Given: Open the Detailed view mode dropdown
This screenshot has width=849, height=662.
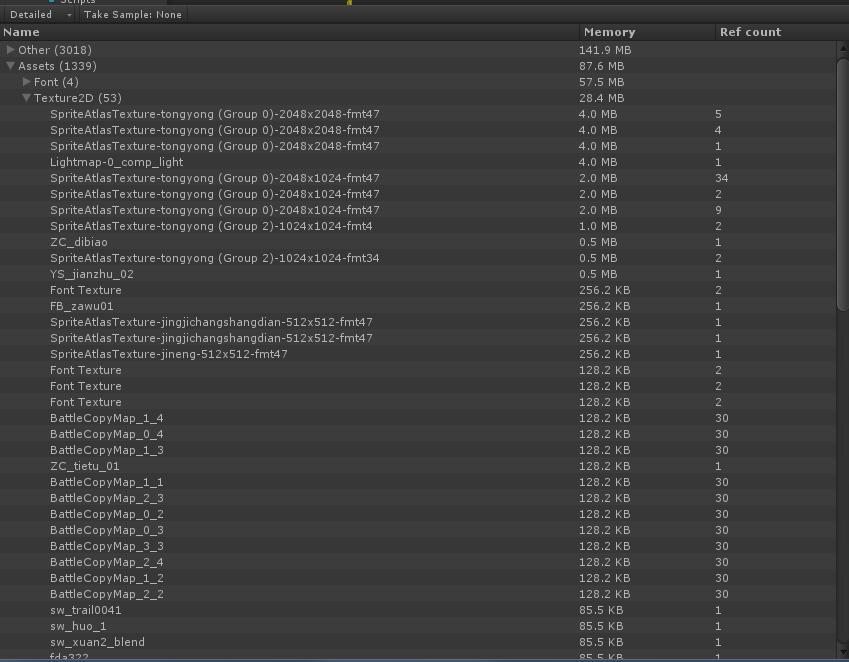Looking at the screenshot, I should (39, 15).
